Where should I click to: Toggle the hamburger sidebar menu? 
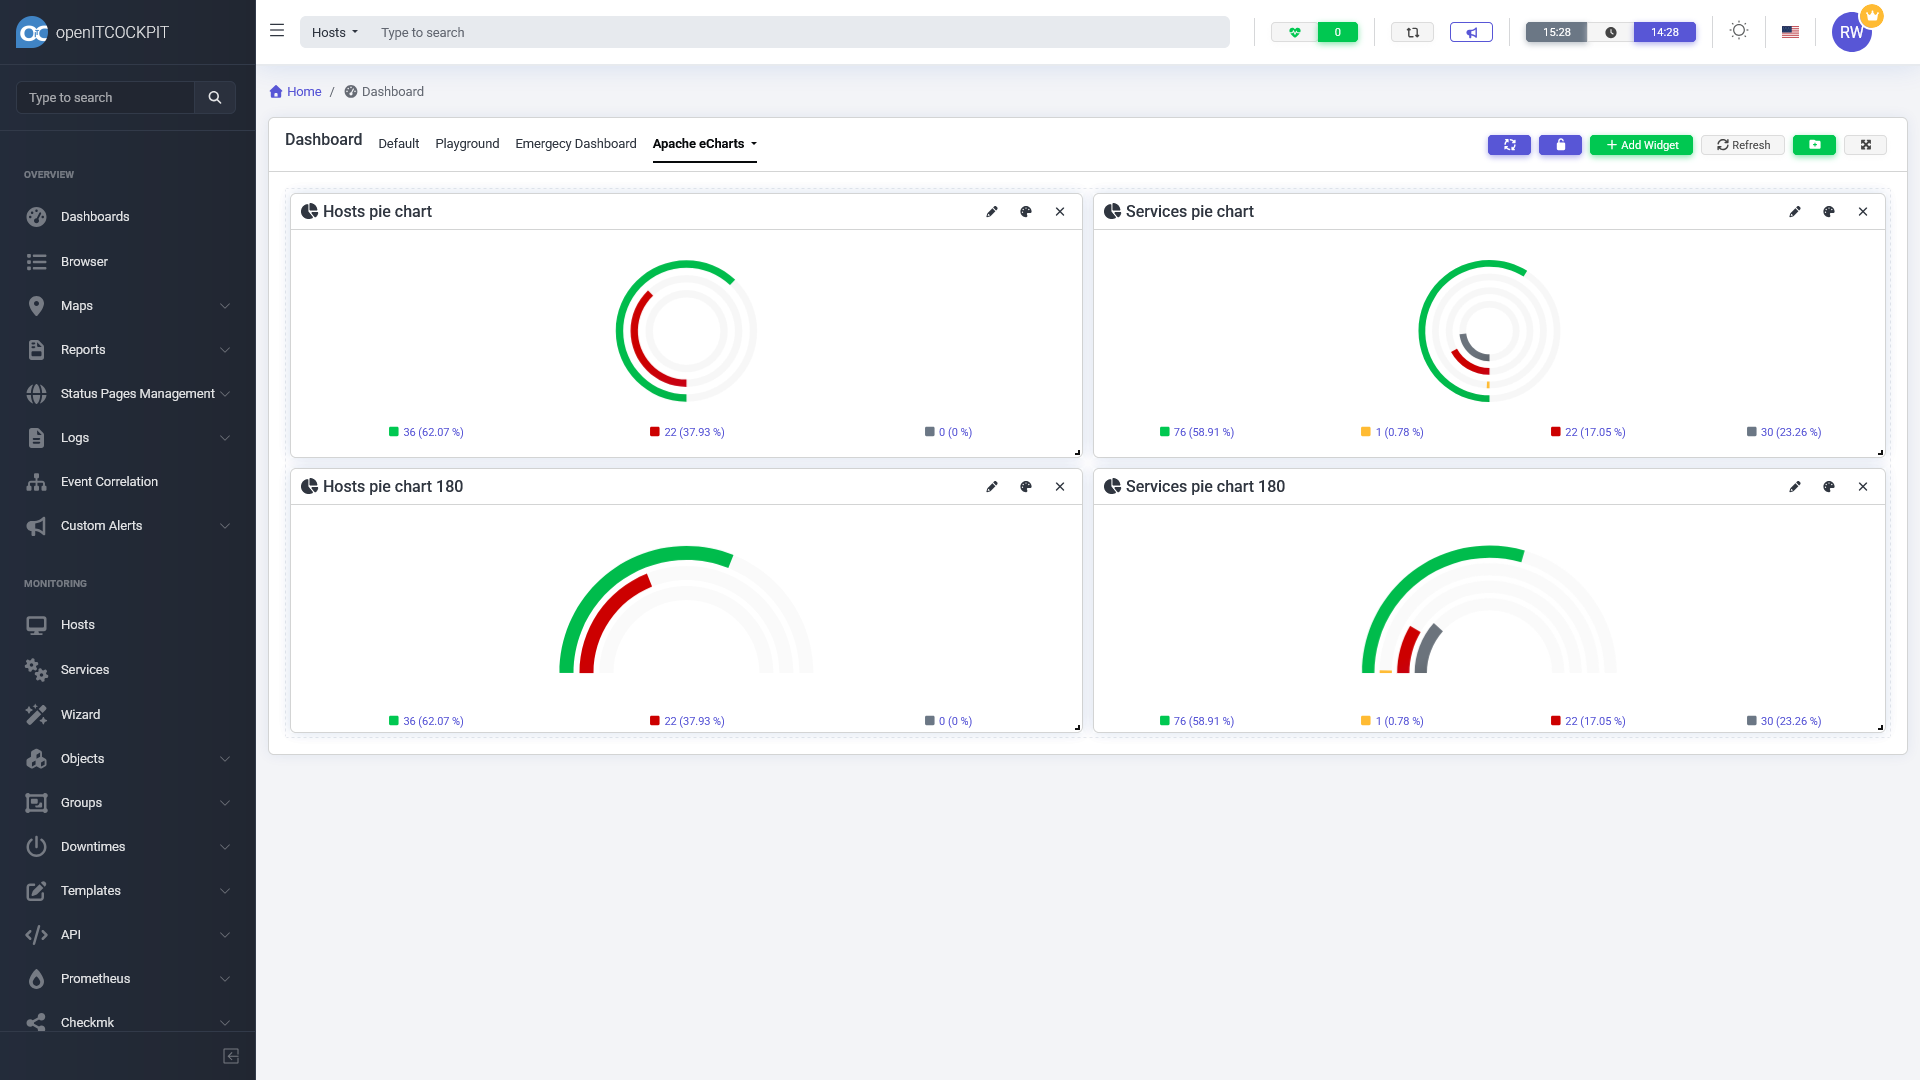277,31
